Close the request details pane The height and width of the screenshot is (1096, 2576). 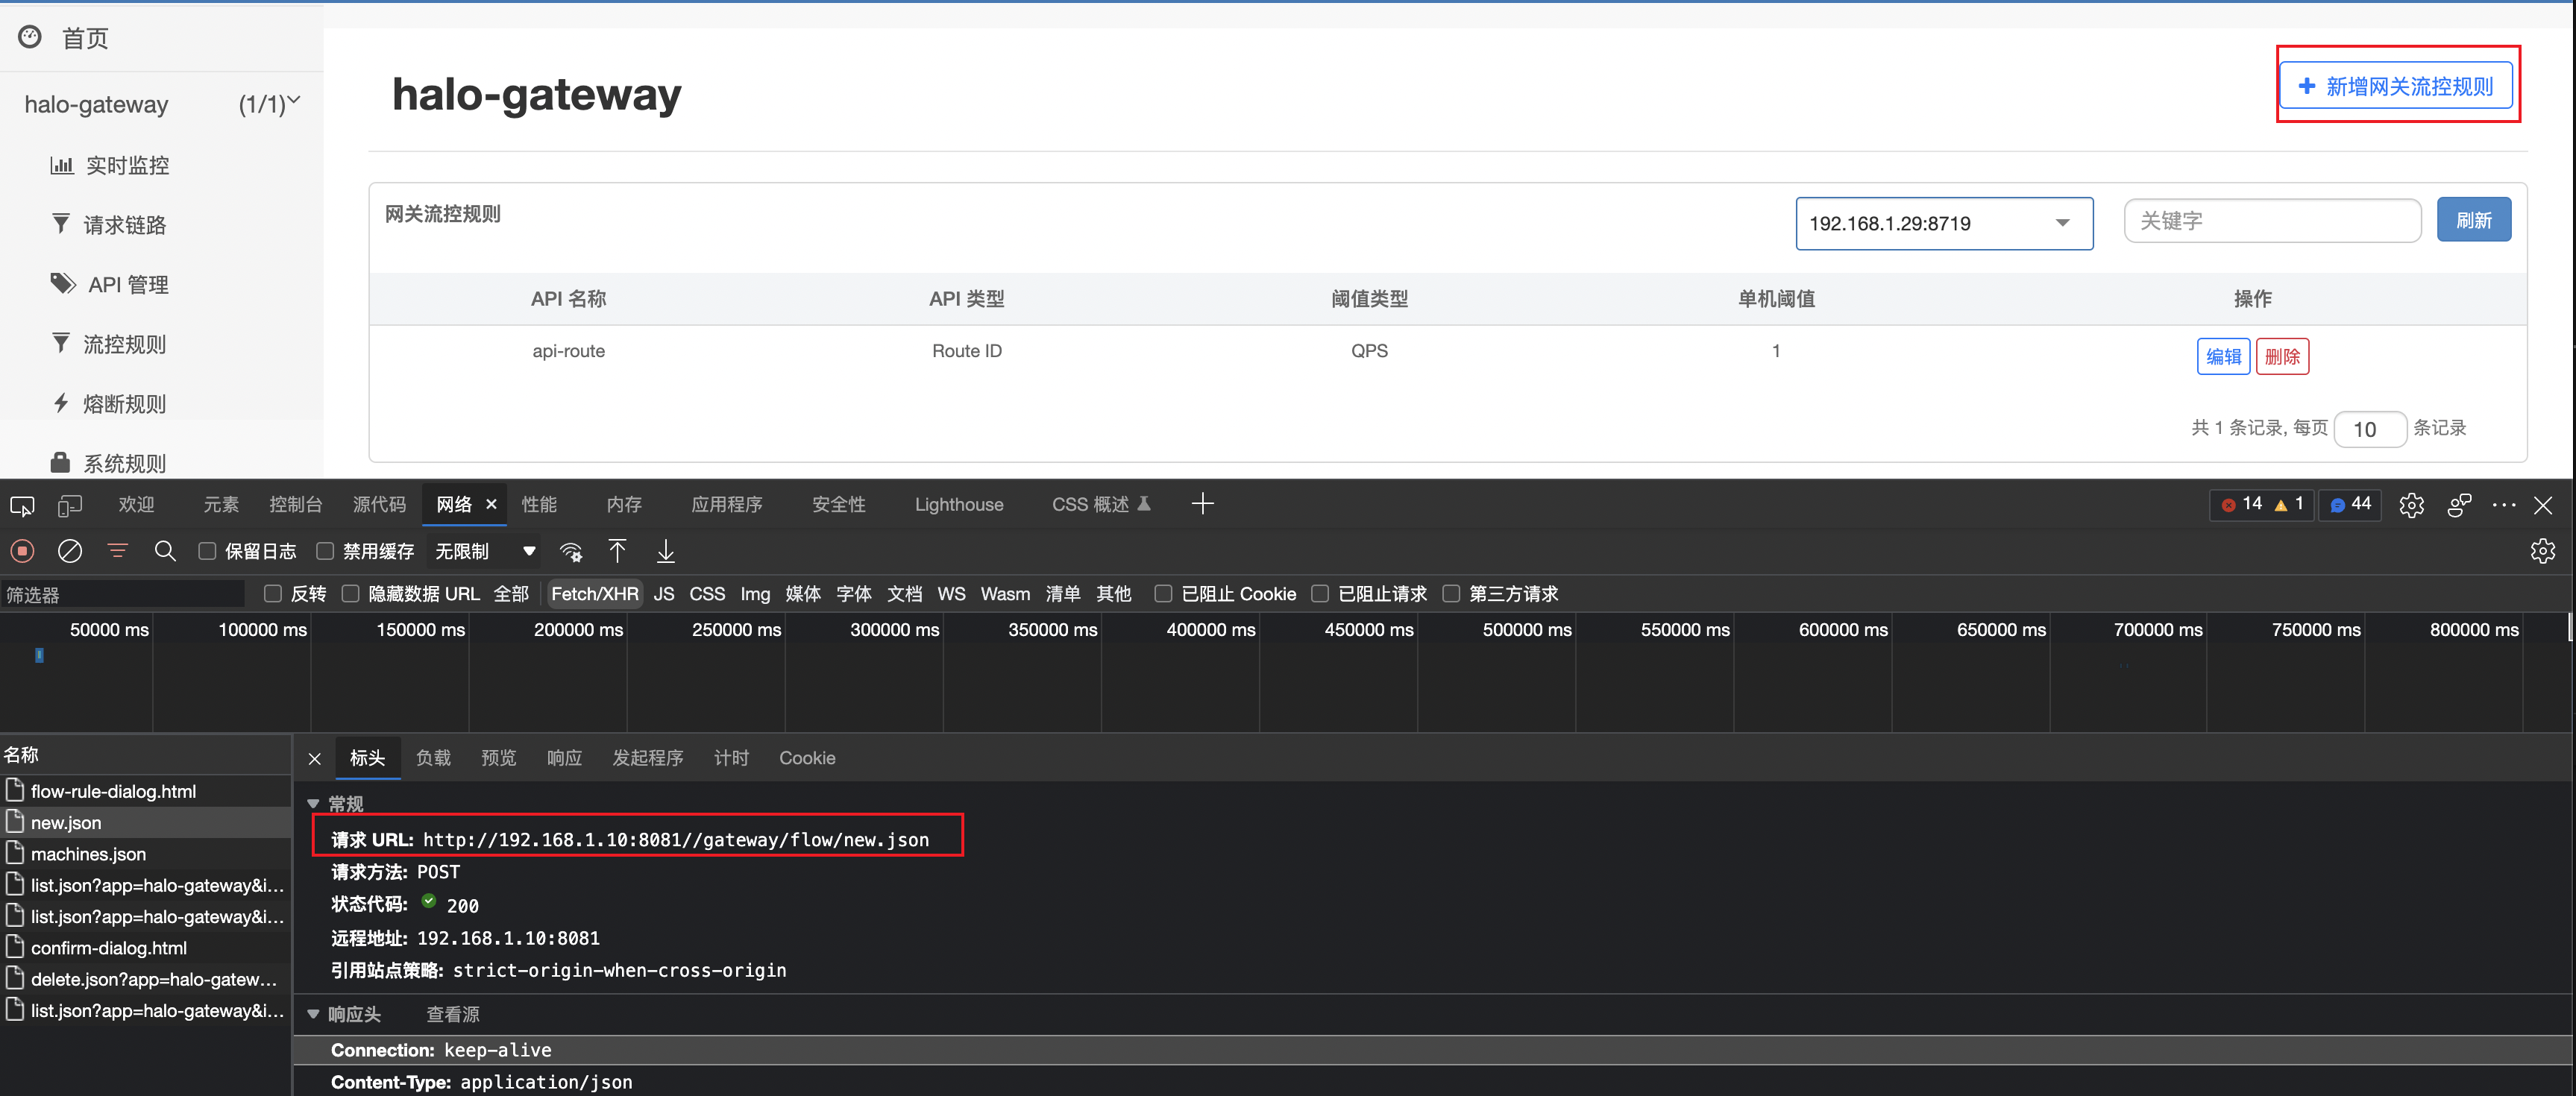(x=314, y=759)
